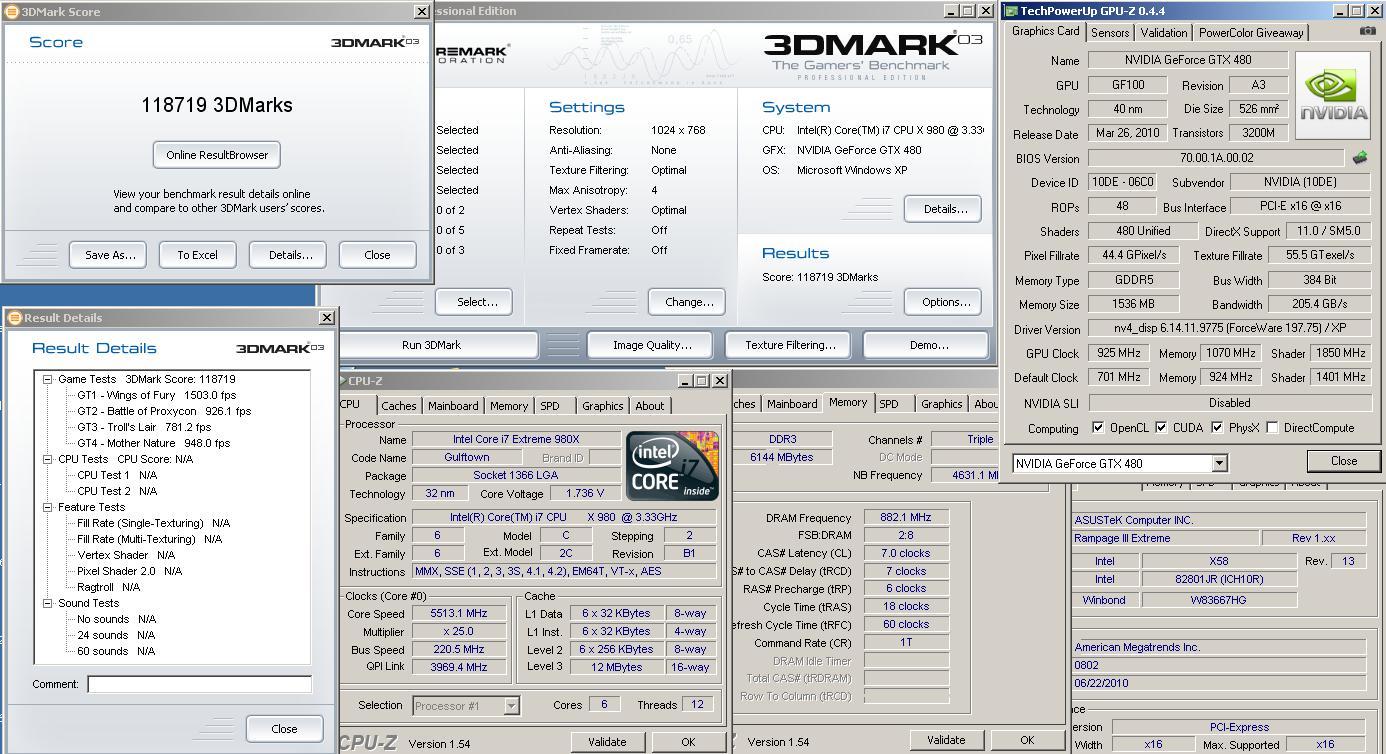Click the Select... tests button
Viewport: 1386px width, 754px height.
(474, 302)
